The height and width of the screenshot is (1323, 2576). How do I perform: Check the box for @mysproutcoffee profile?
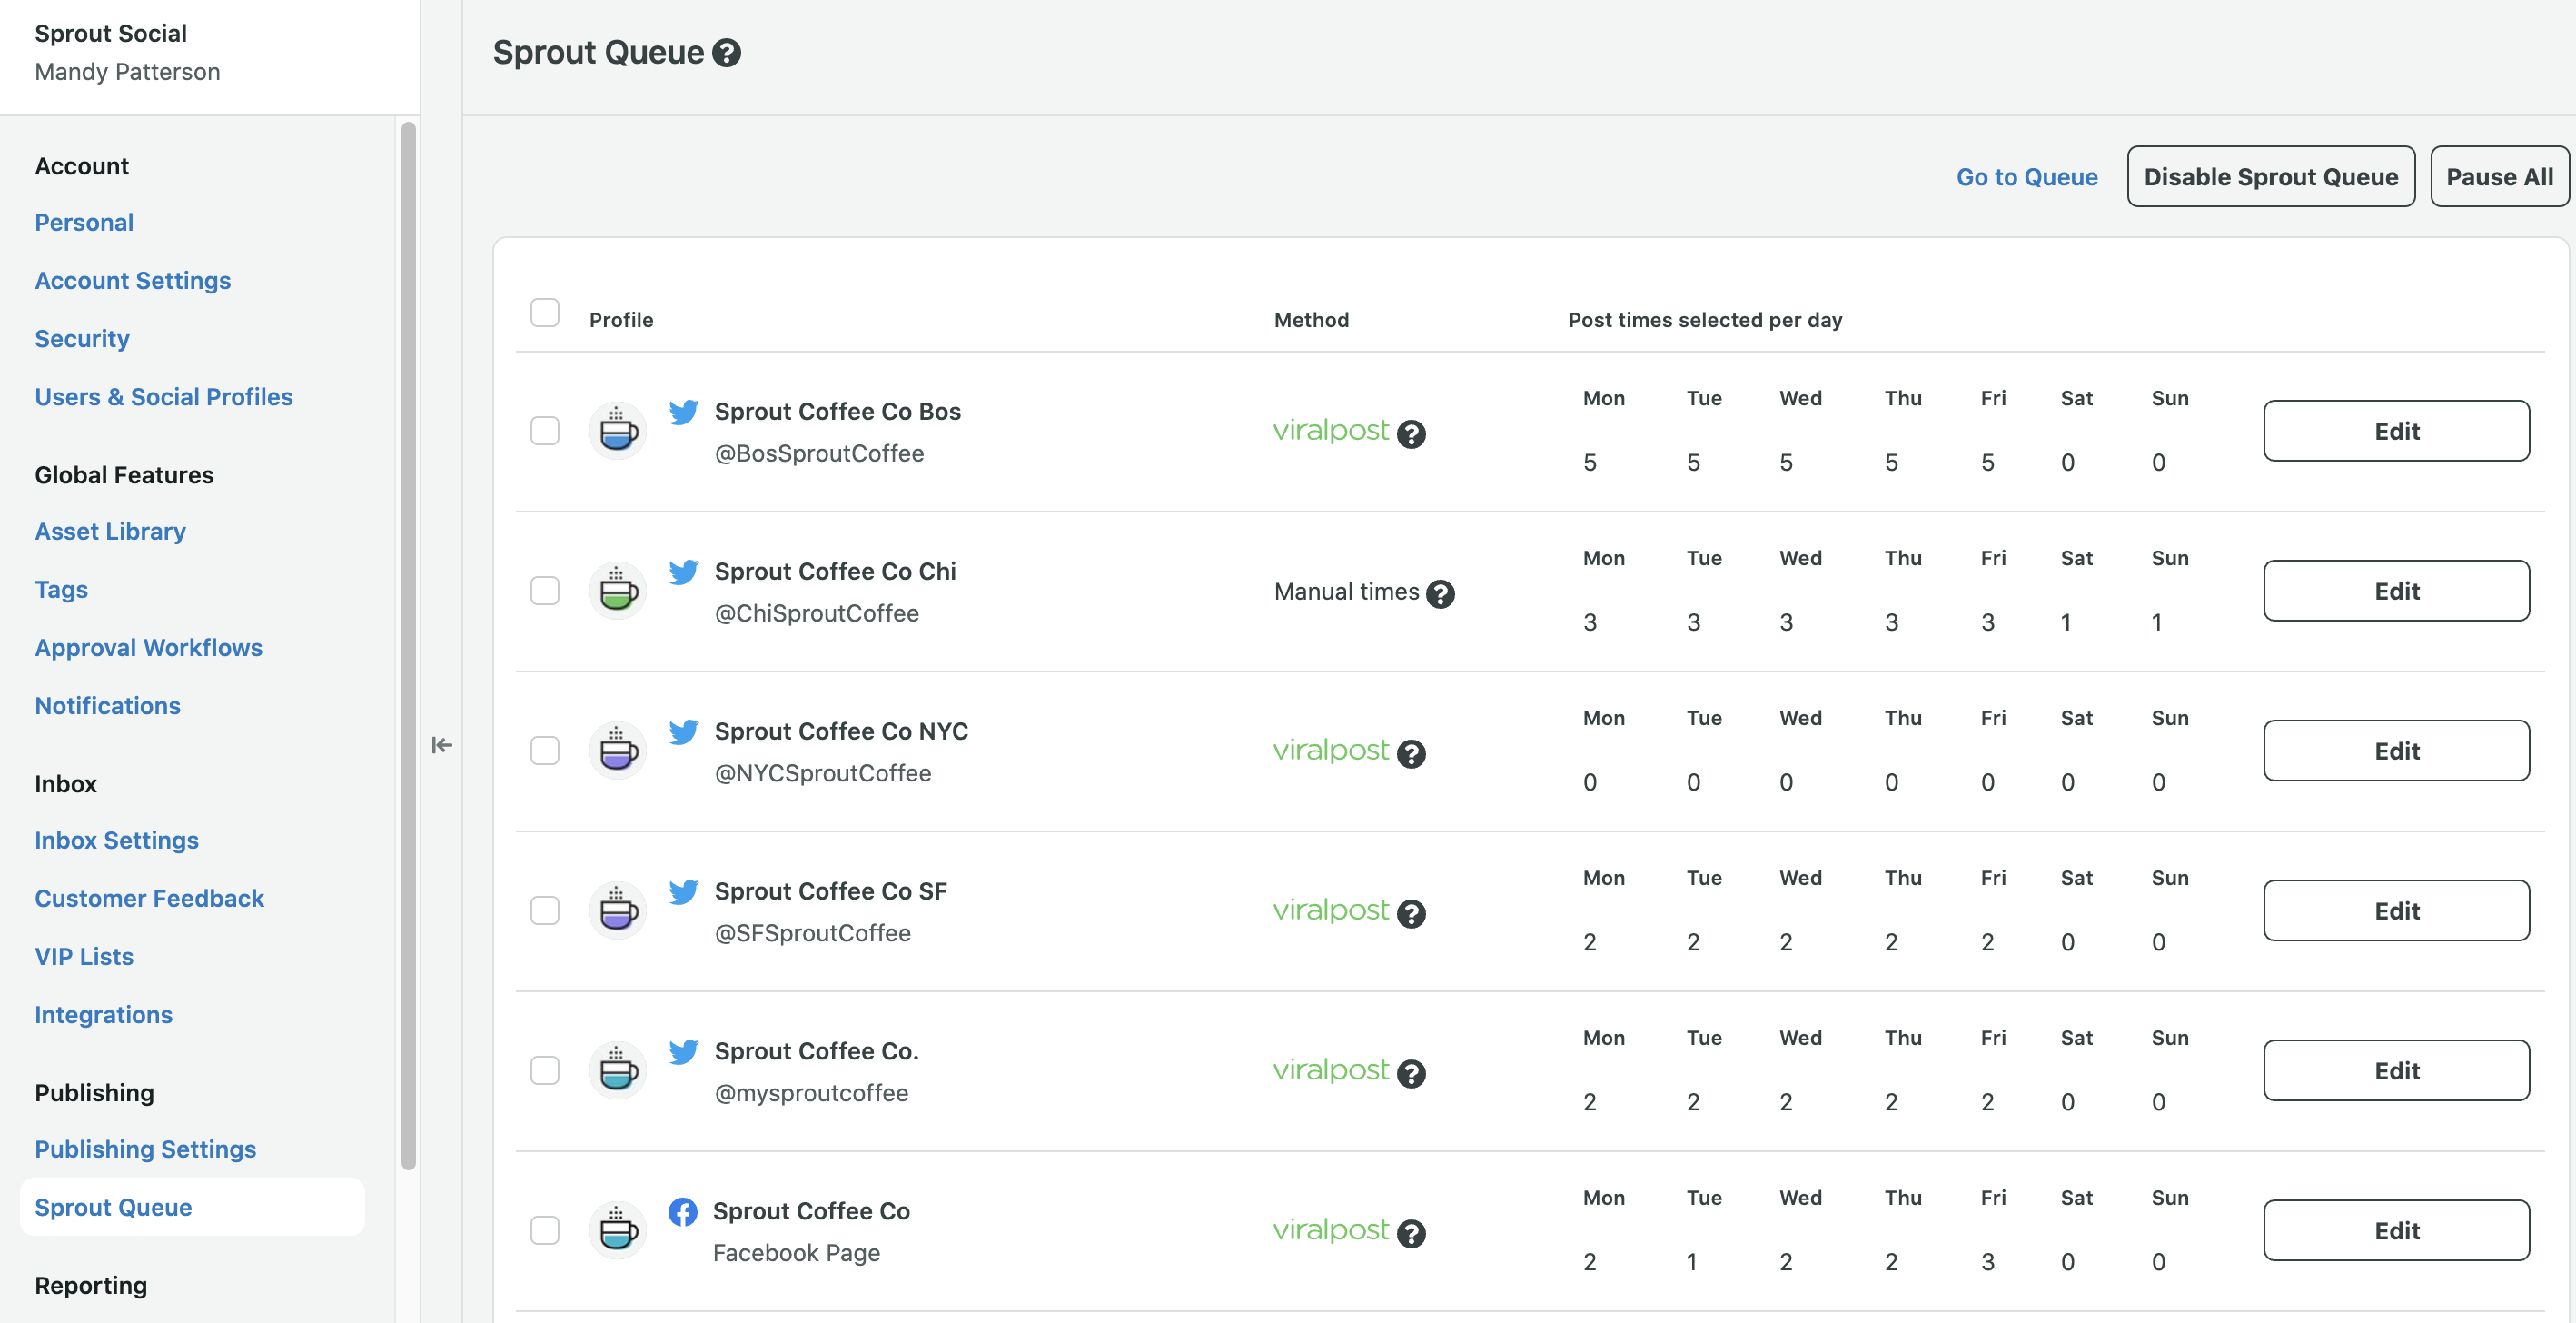pos(545,1071)
